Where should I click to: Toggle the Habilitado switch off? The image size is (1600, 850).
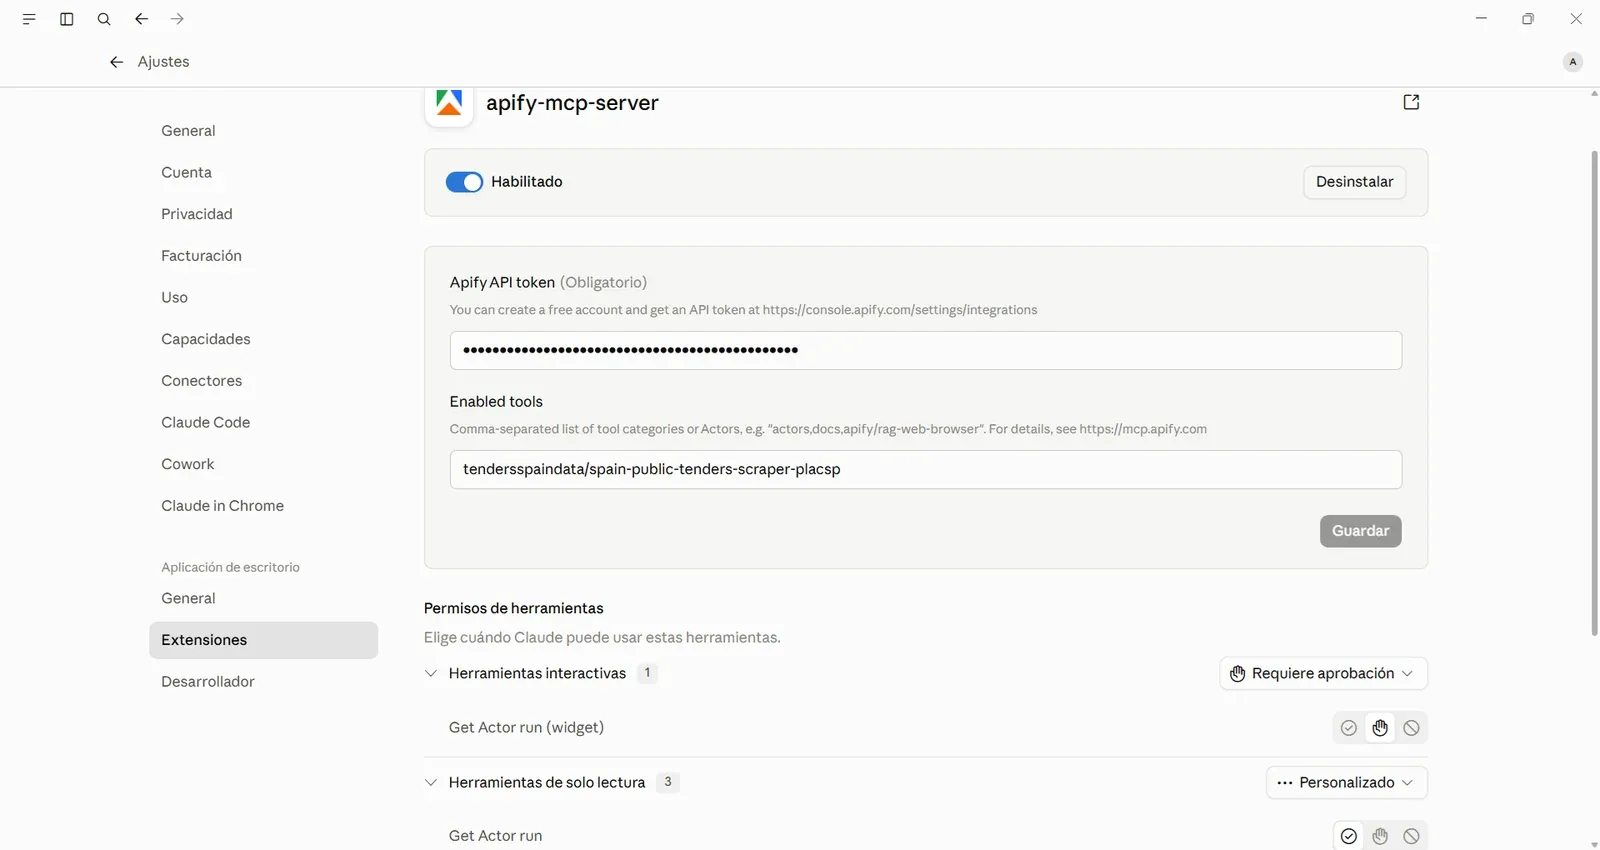coord(464,182)
